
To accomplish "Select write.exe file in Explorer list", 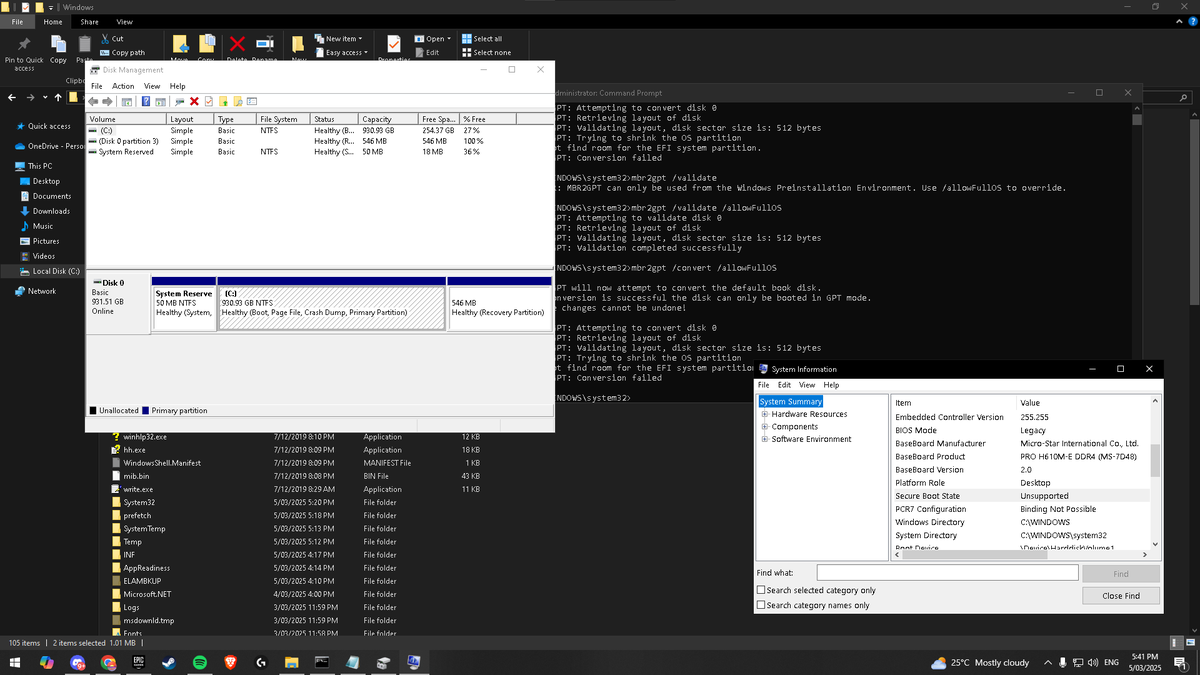I will [138, 489].
